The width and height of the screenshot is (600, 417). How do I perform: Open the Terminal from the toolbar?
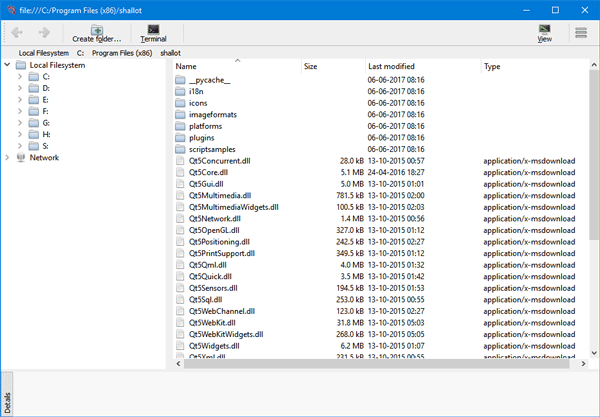(x=153, y=33)
